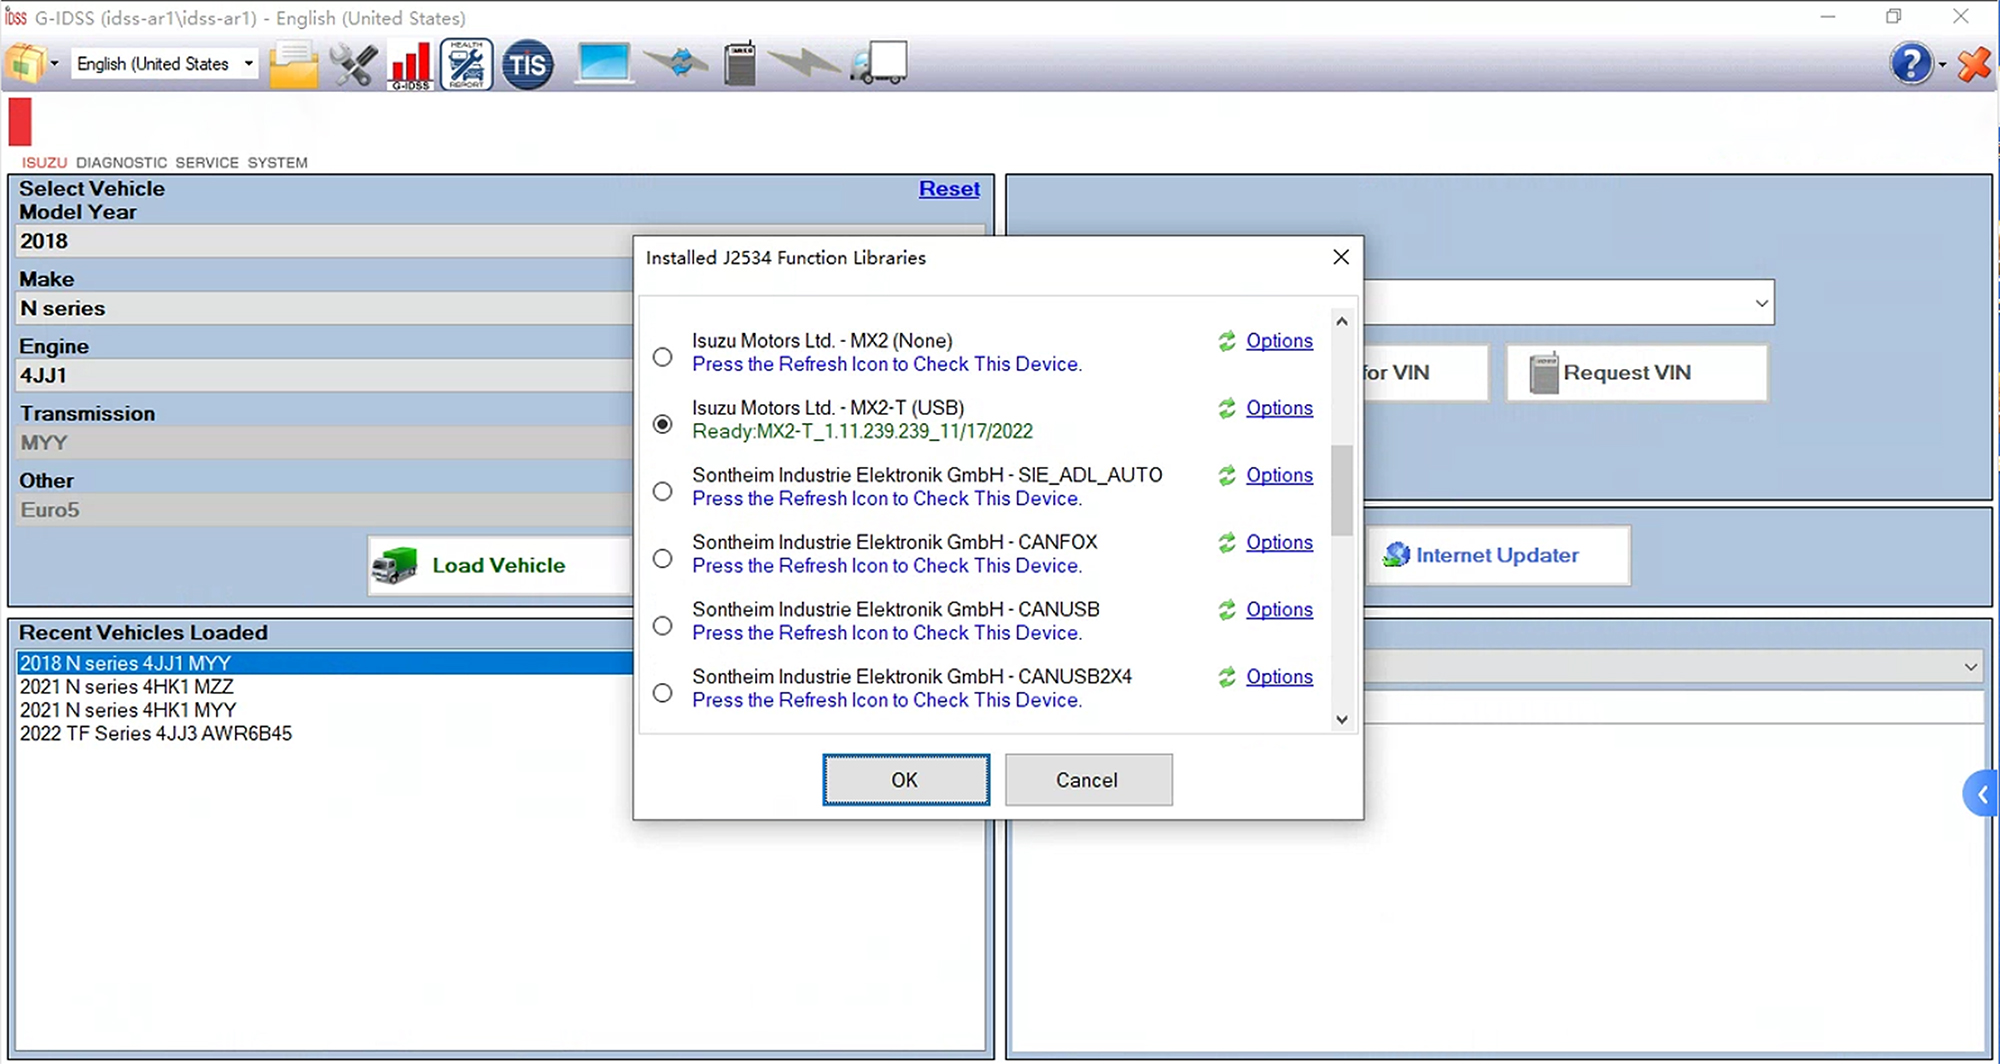
Task: Open the yellow folder icon in toolbar
Action: click(x=293, y=65)
